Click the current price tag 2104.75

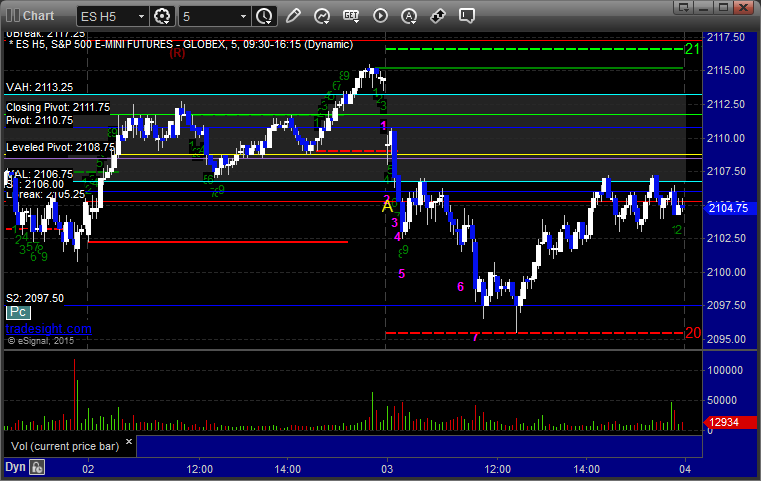[728, 208]
